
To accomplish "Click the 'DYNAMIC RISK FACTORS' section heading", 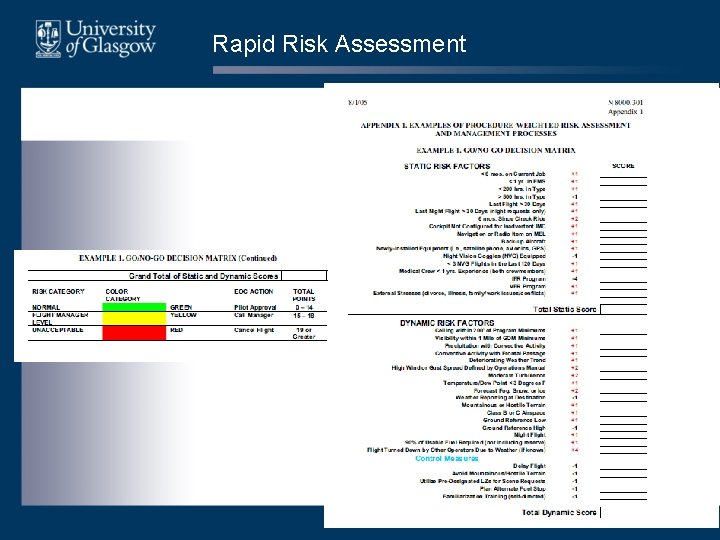I will point(447,323).
